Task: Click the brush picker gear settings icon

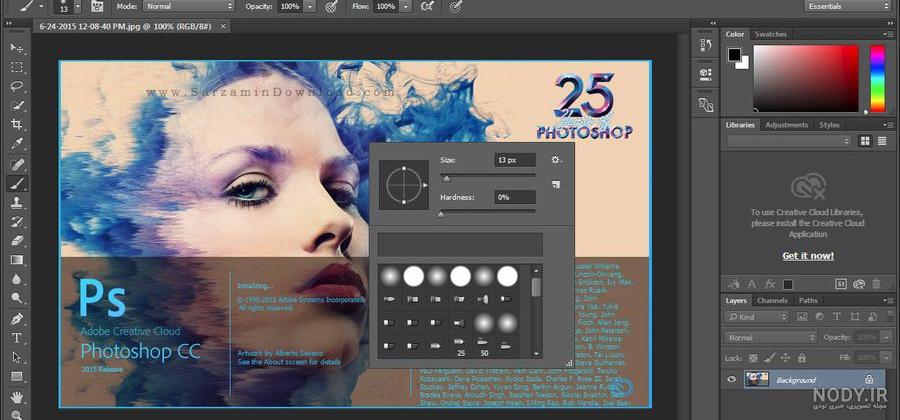Action: [x=556, y=160]
